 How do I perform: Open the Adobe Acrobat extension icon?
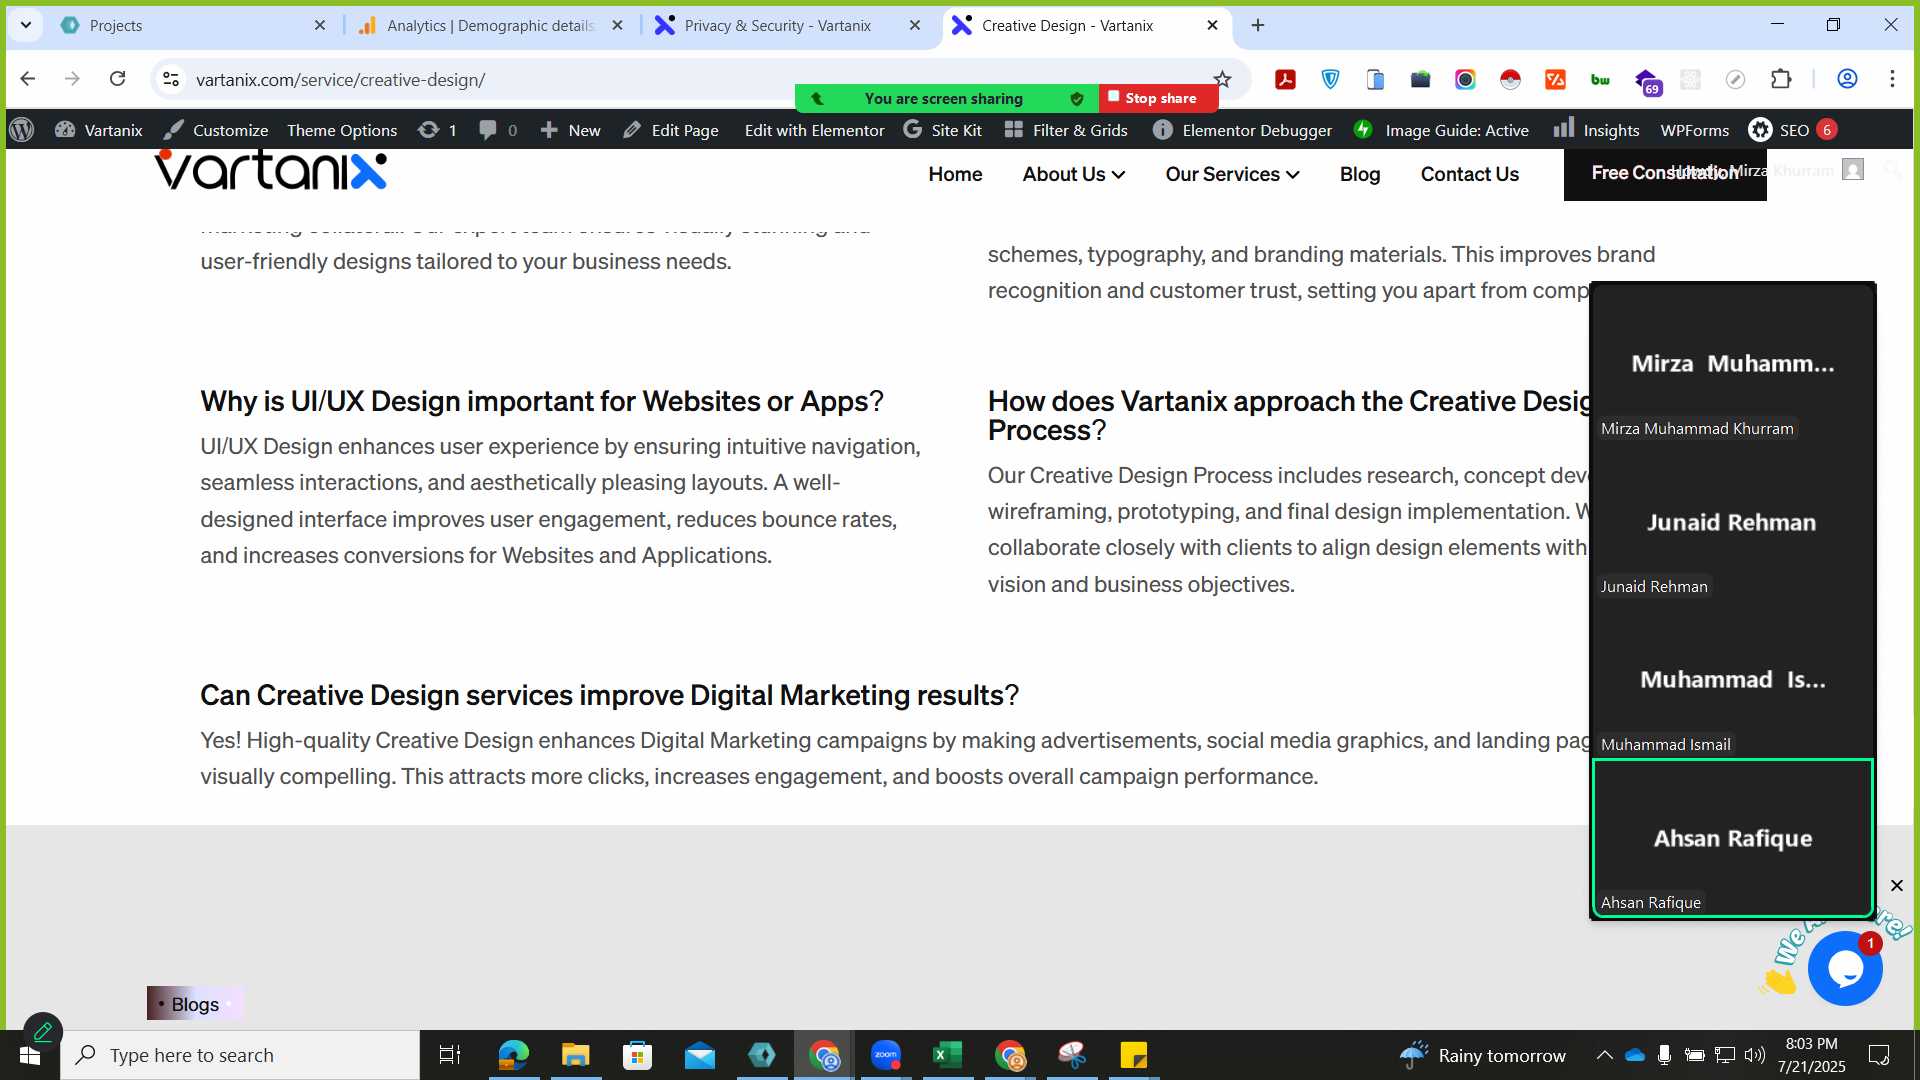point(1285,79)
